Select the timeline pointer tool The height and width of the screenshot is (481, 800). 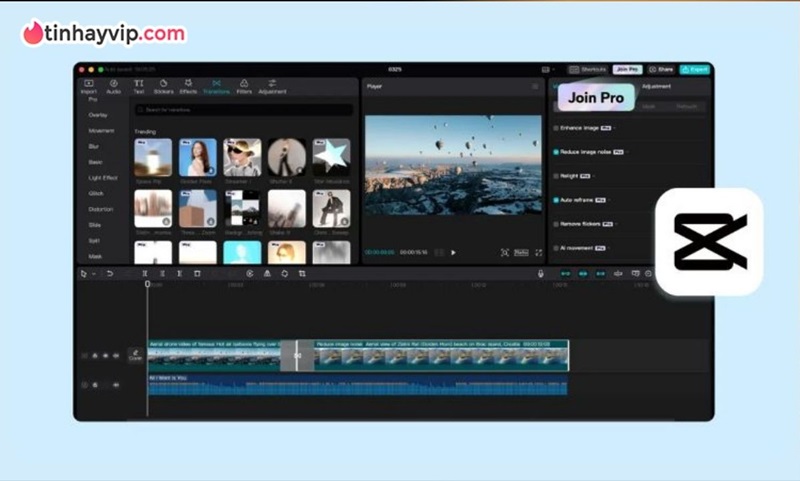point(84,274)
